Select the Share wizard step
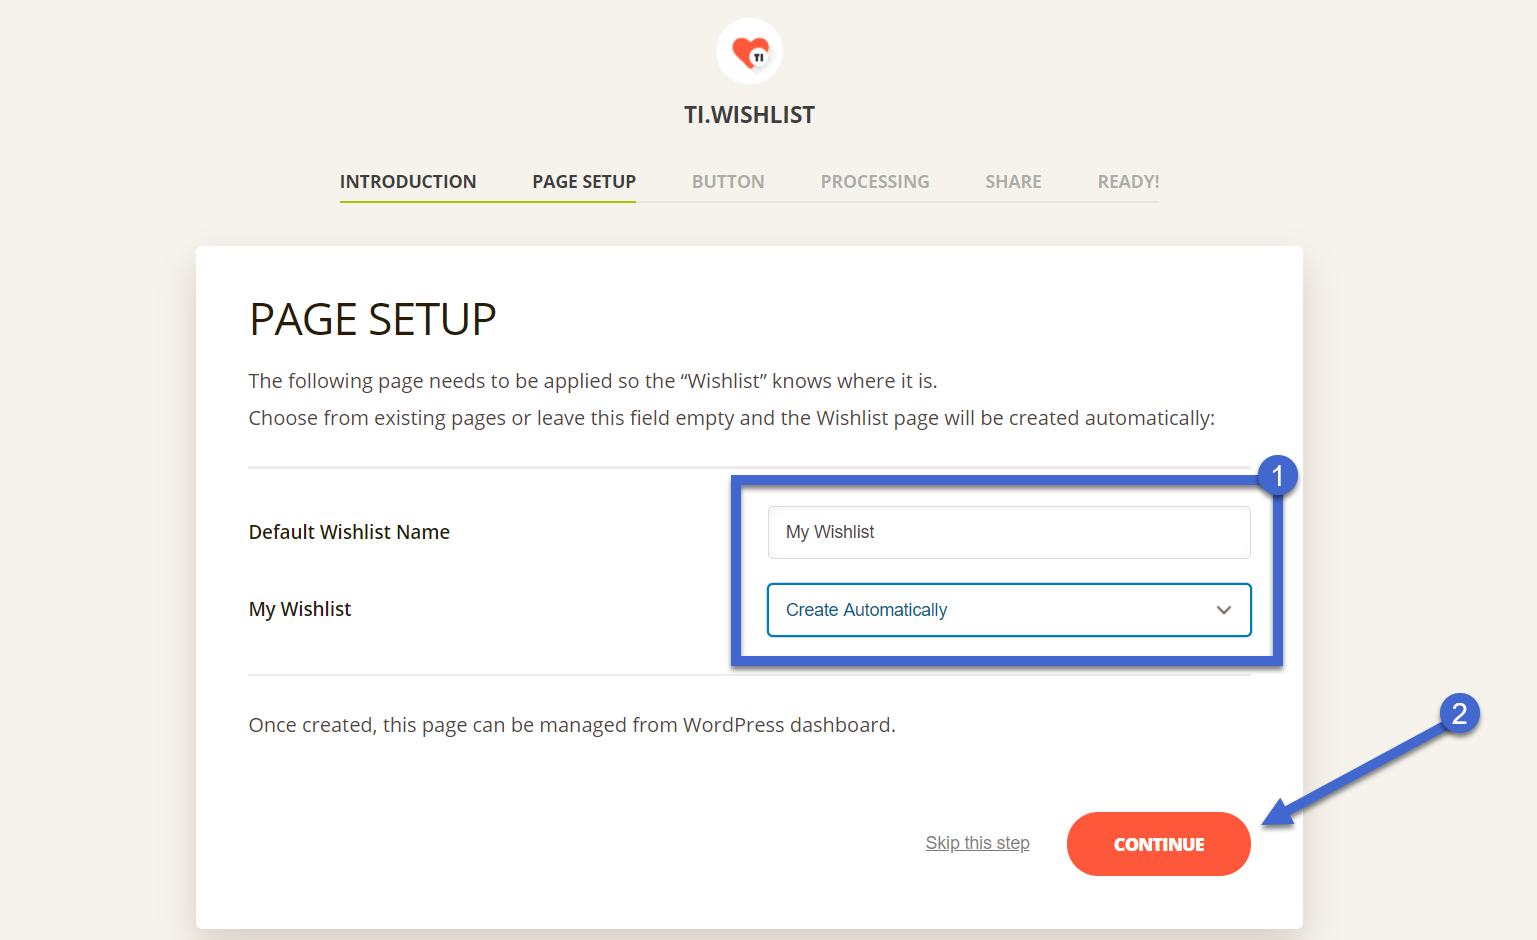 point(1013,181)
